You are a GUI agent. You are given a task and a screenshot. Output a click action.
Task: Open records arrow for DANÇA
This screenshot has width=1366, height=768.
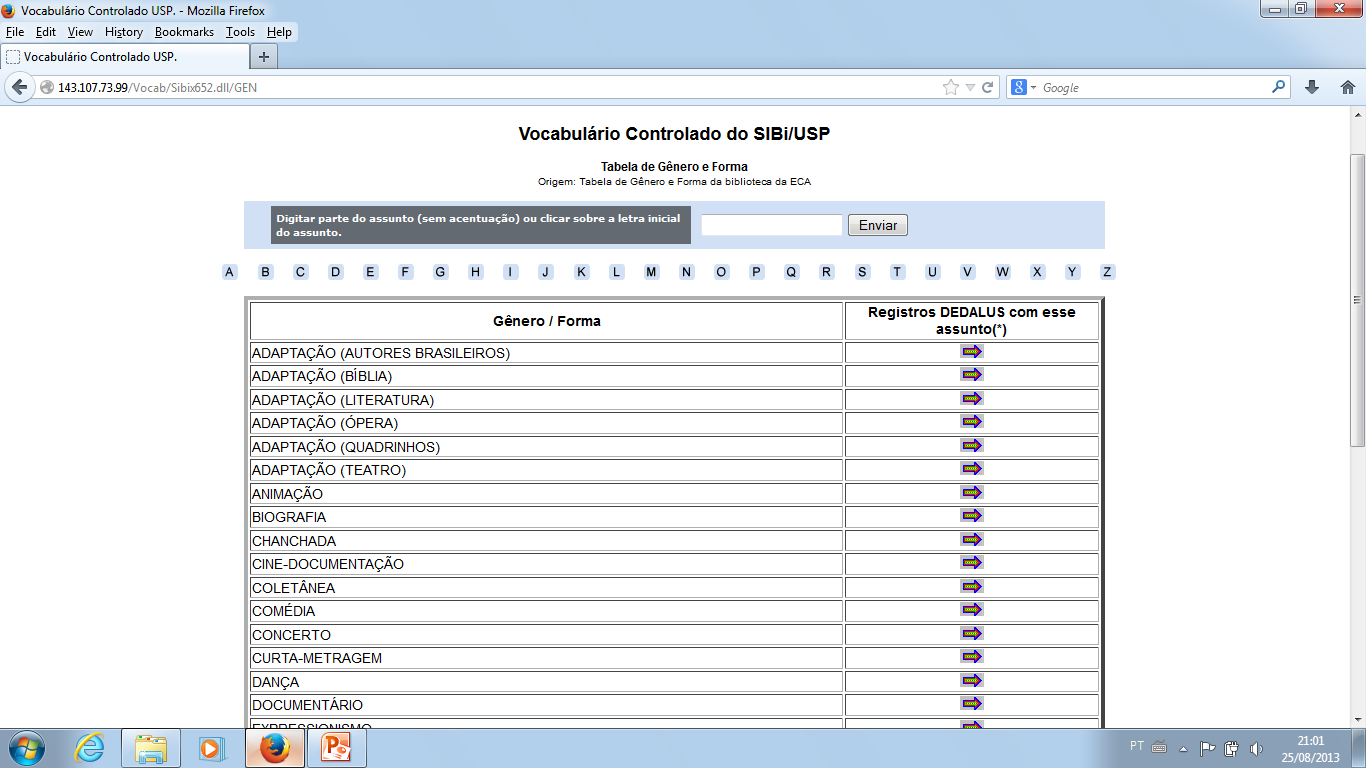972,680
